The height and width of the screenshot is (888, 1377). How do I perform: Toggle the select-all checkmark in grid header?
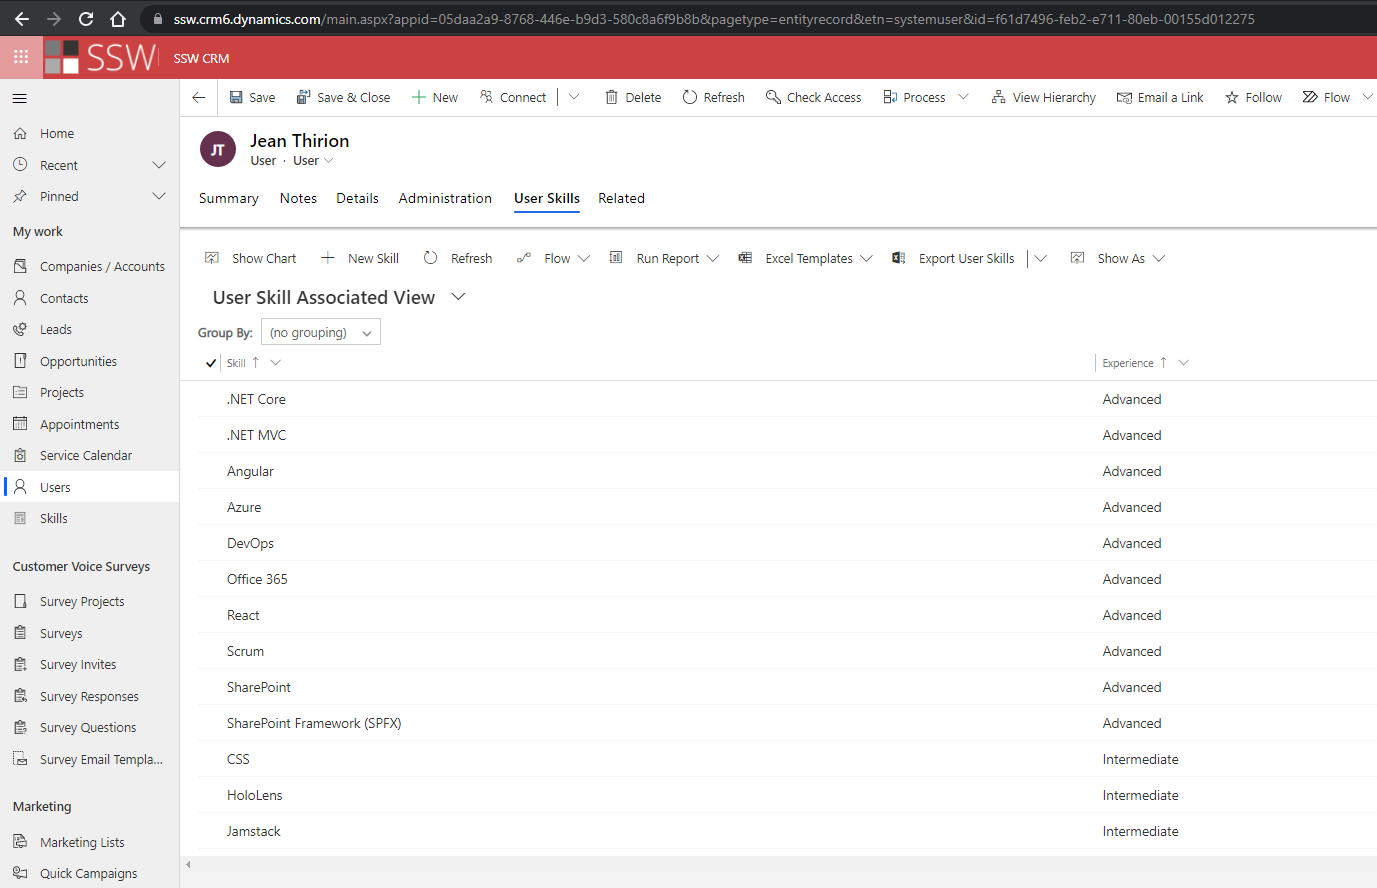[x=210, y=363]
